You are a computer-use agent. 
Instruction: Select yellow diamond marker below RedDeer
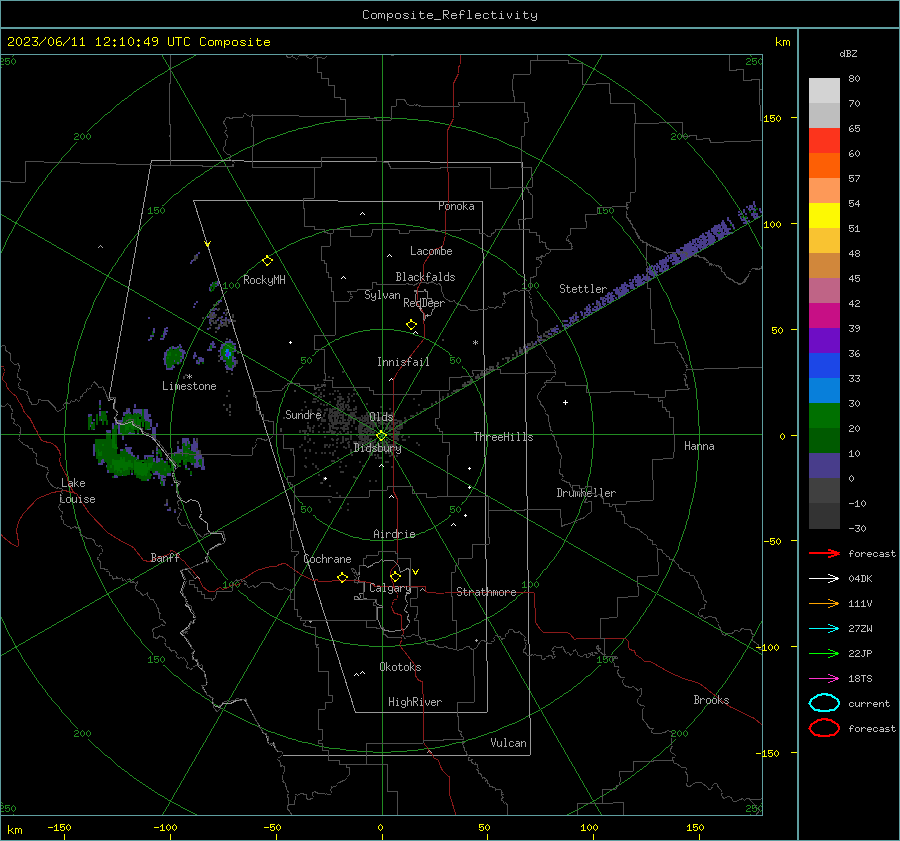411,325
